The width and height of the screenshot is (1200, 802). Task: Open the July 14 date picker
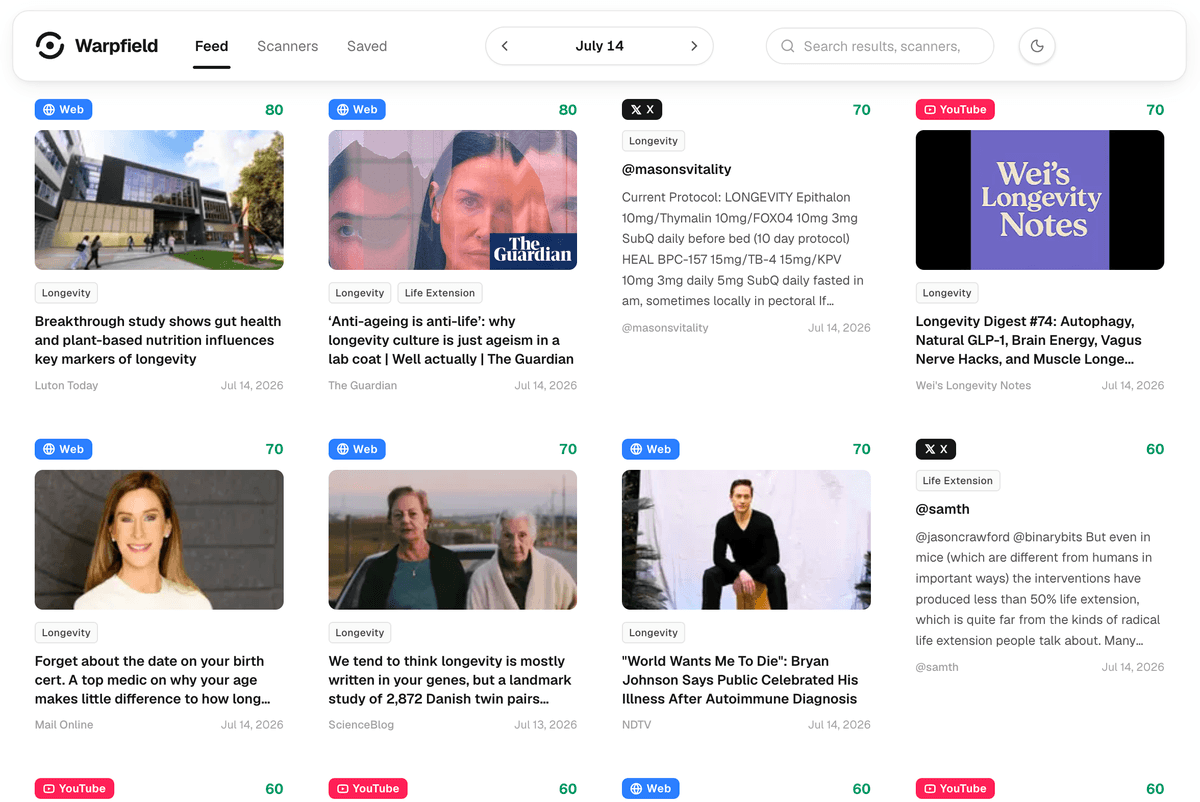599,46
